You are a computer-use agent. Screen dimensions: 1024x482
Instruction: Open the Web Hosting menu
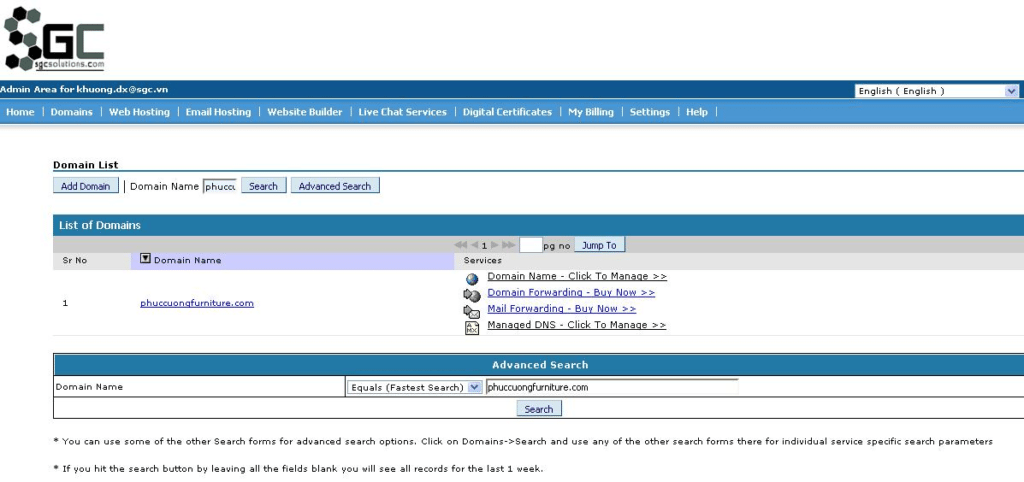[x=139, y=112]
